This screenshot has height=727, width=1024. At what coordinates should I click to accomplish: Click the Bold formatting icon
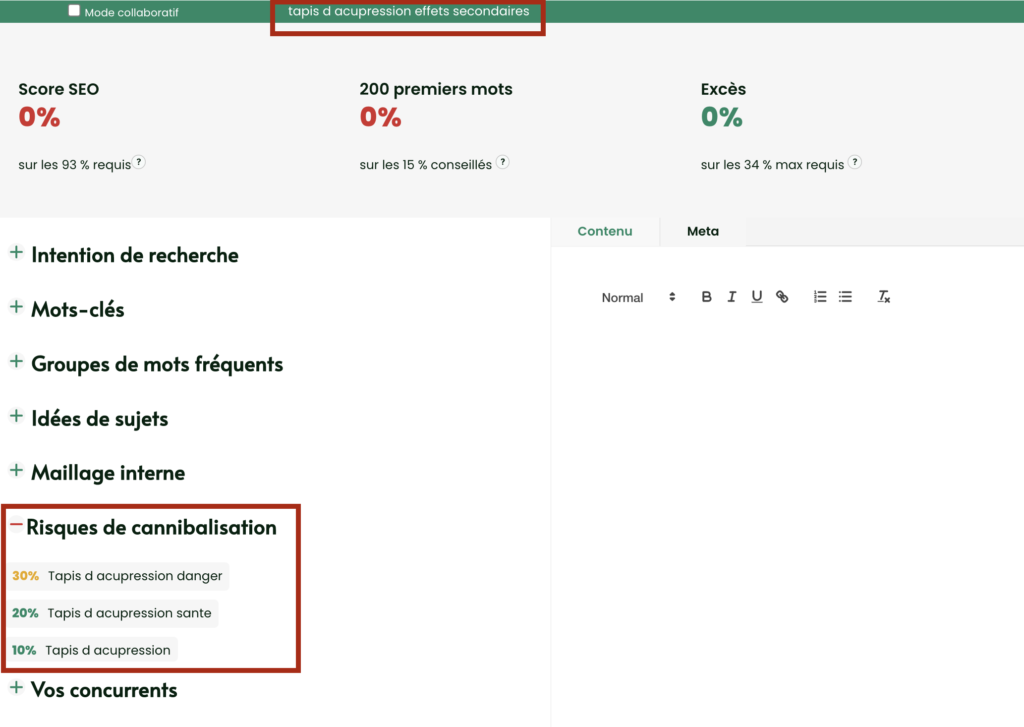[706, 297]
